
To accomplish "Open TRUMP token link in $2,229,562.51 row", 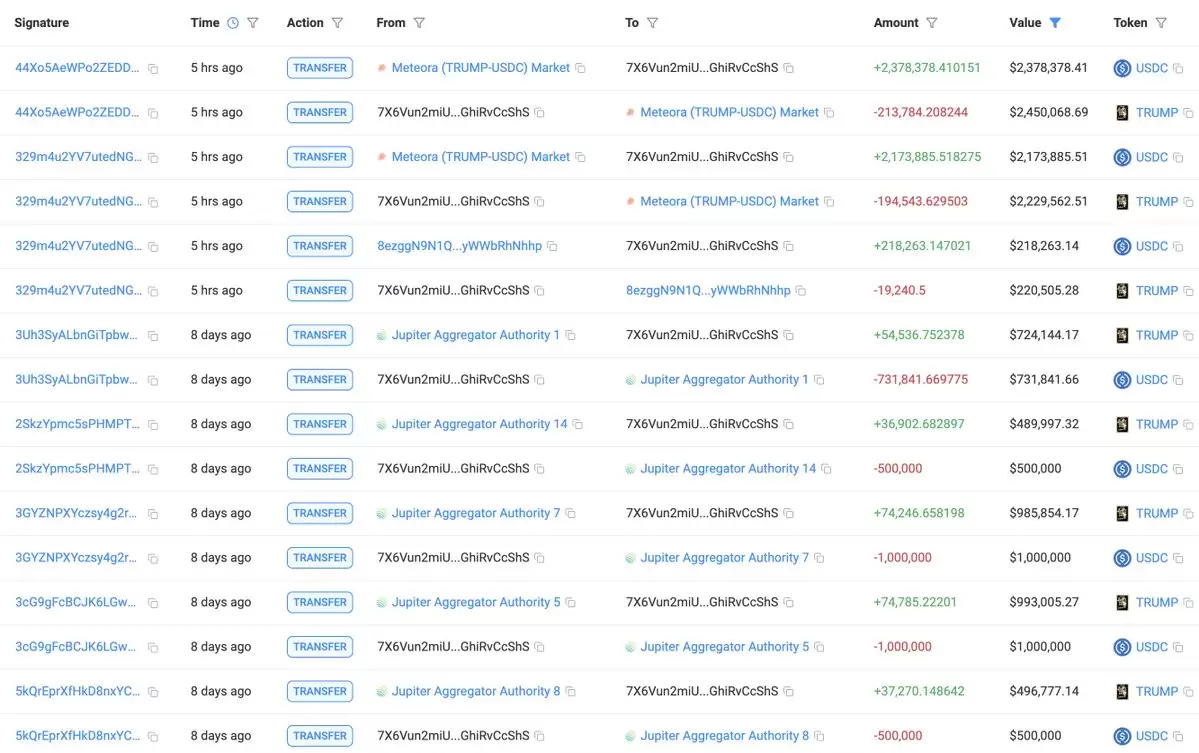I will (x=1156, y=201).
